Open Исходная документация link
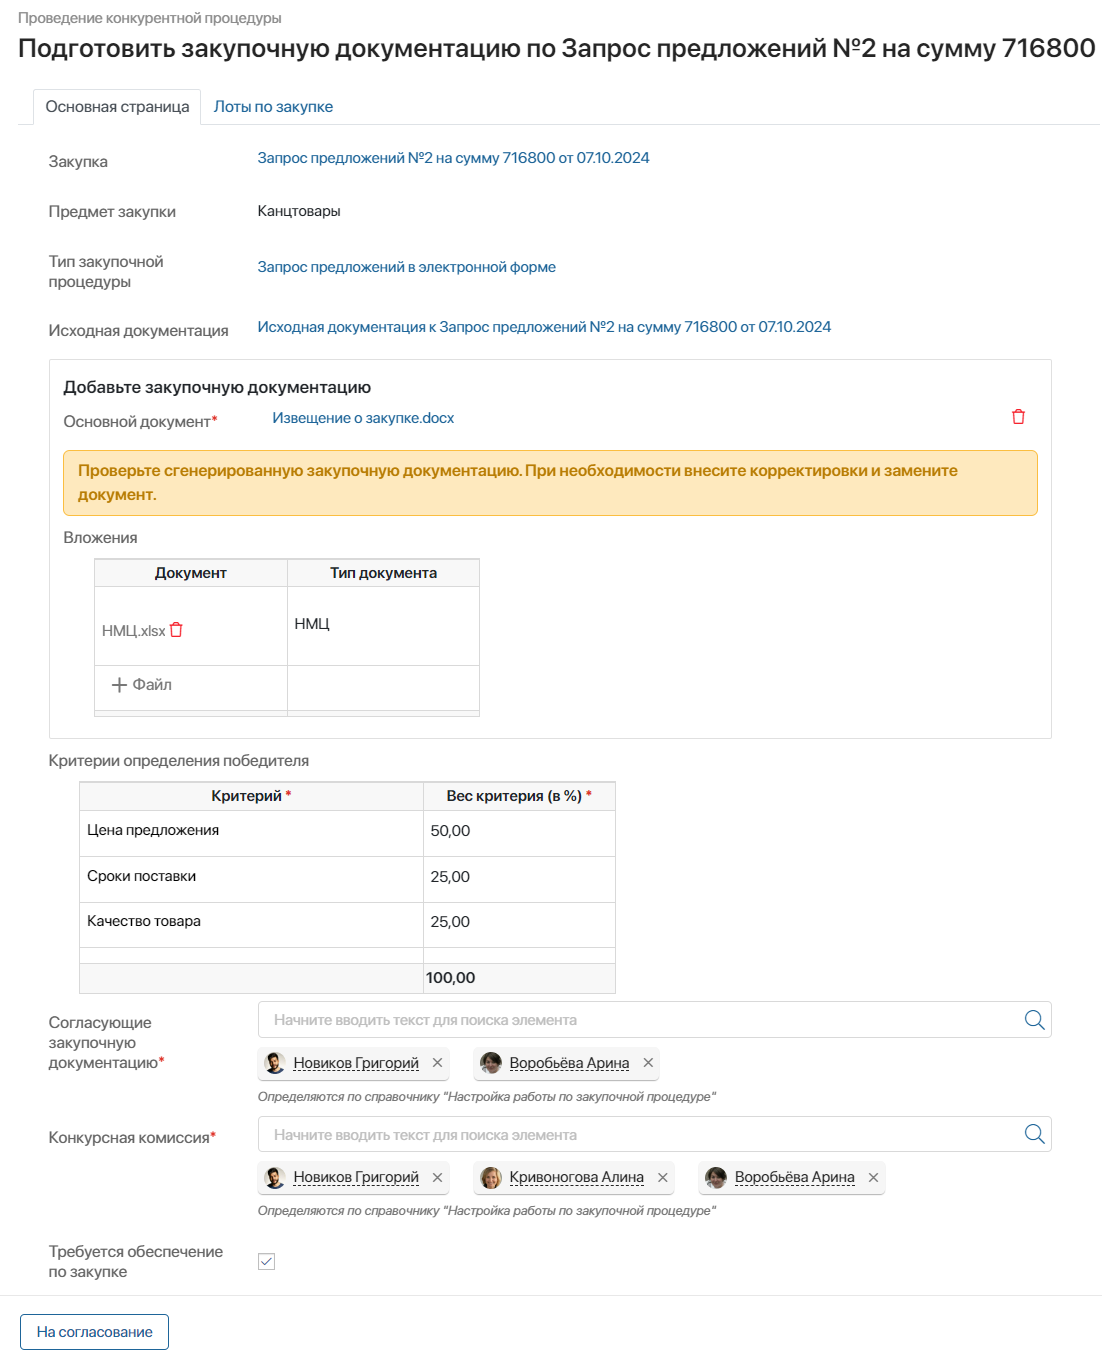The width and height of the screenshot is (1102, 1361). point(544,326)
